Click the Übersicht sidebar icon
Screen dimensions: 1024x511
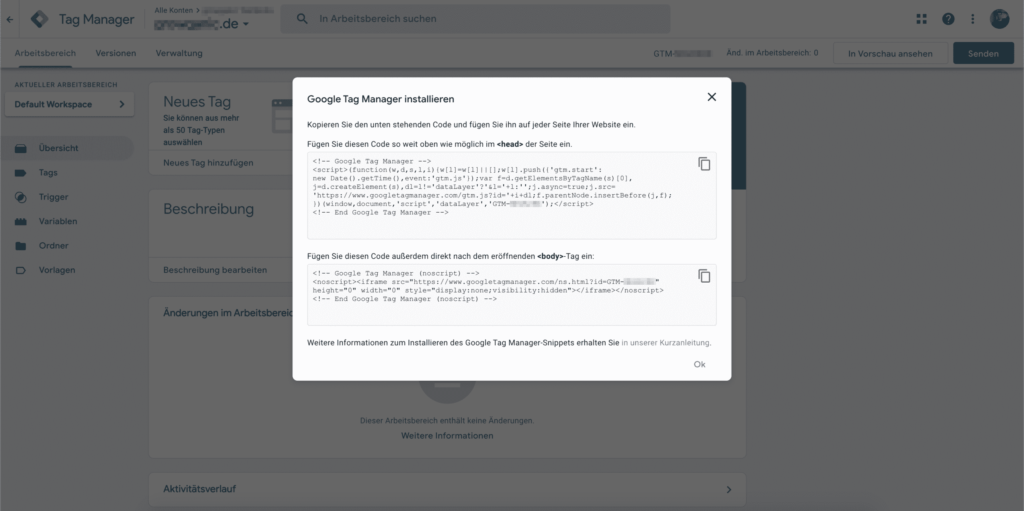21,148
